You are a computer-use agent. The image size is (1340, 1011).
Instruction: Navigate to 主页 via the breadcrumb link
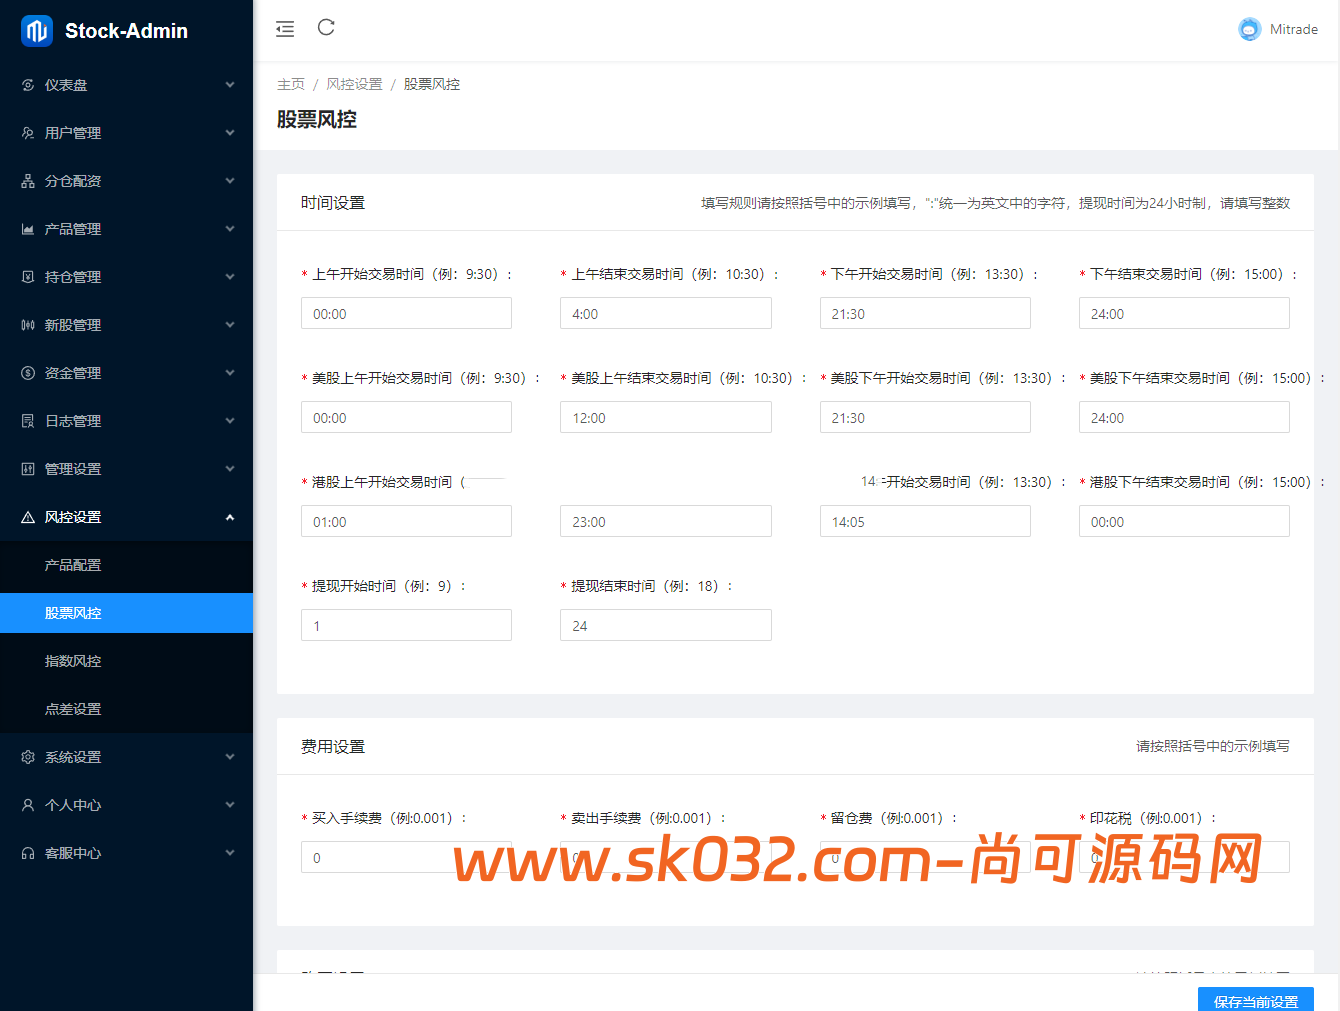(291, 84)
